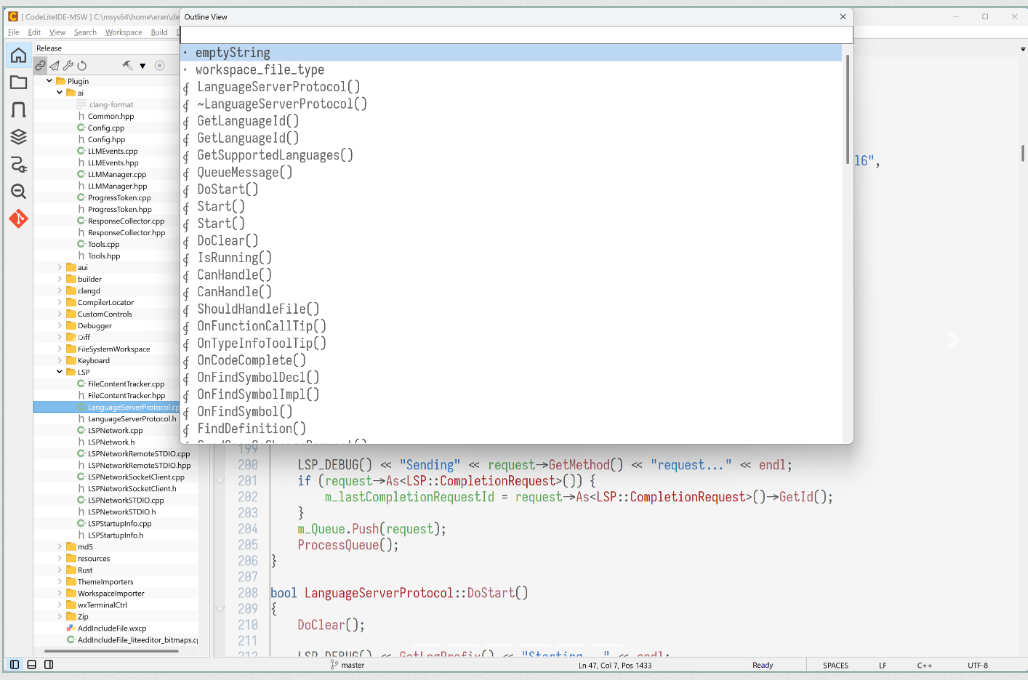Image resolution: width=1028 pixels, height=680 pixels.
Task: Click the LF line ending status entry
Action: pyautogui.click(x=882, y=665)
